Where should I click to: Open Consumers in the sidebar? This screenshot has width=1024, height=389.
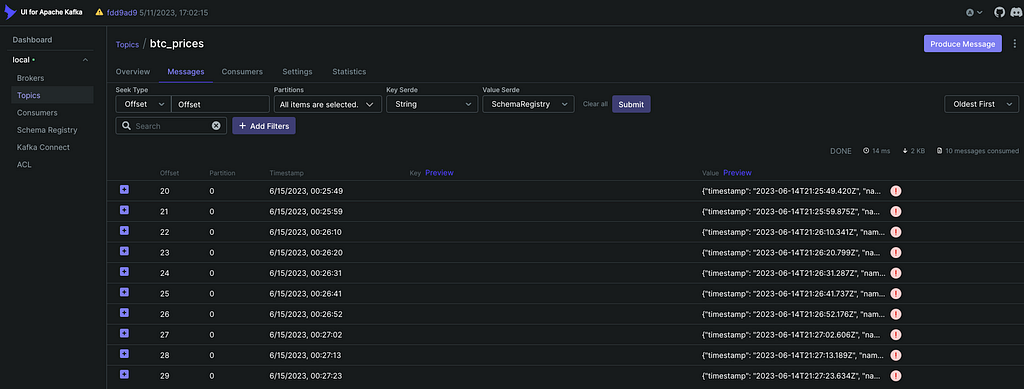(52, 112)
